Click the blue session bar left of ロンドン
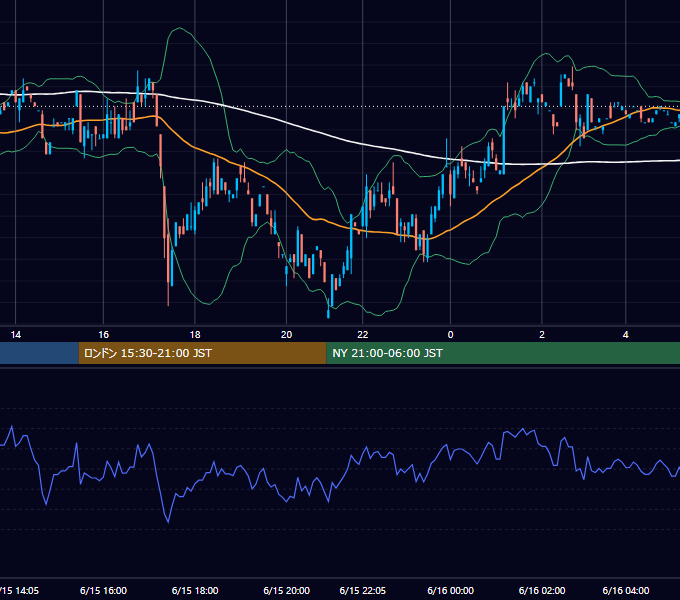 (39, 353)
